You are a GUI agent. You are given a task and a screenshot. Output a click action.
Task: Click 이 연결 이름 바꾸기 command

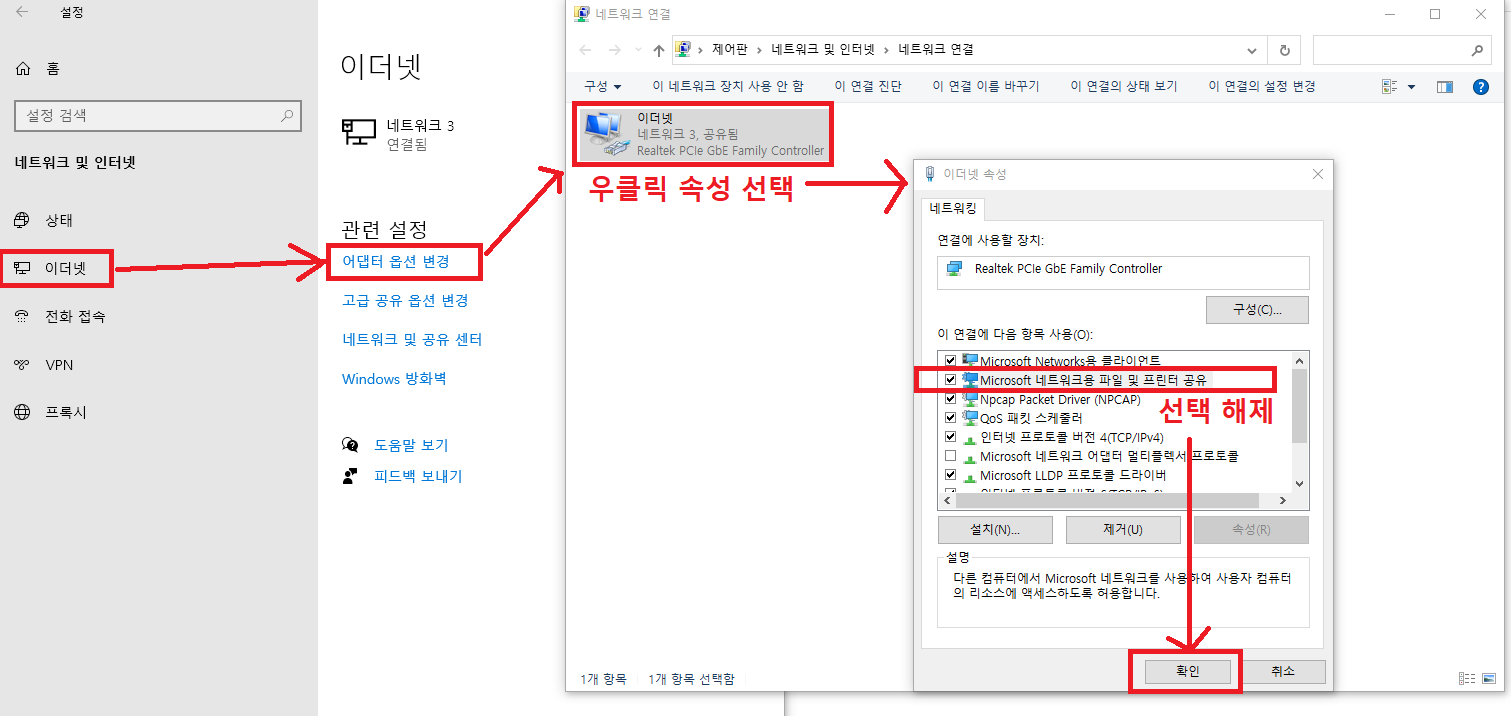[x=986, y=87]
